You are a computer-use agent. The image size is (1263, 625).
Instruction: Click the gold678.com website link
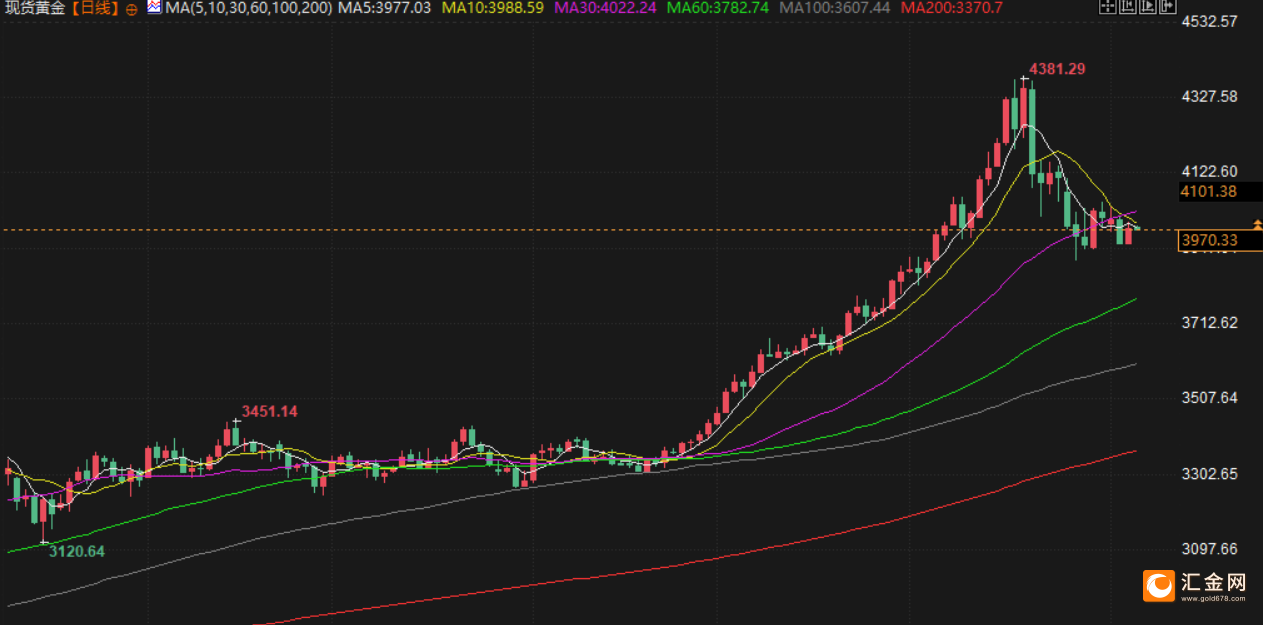(x=1212, y=598)
